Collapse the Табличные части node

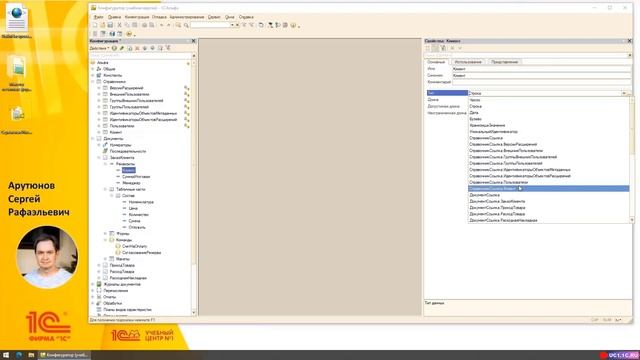tap(105, 189)
